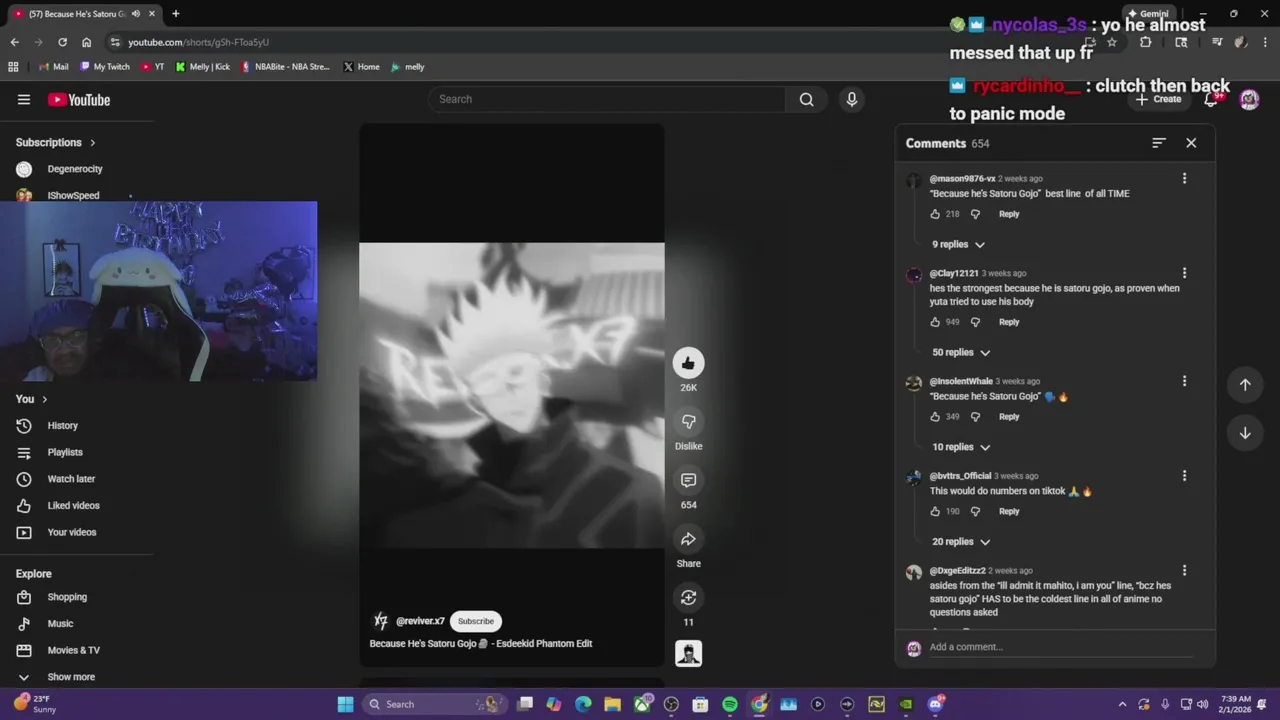
Task: Expand the 9 replies thread
Action: click(x=958, y=244)
